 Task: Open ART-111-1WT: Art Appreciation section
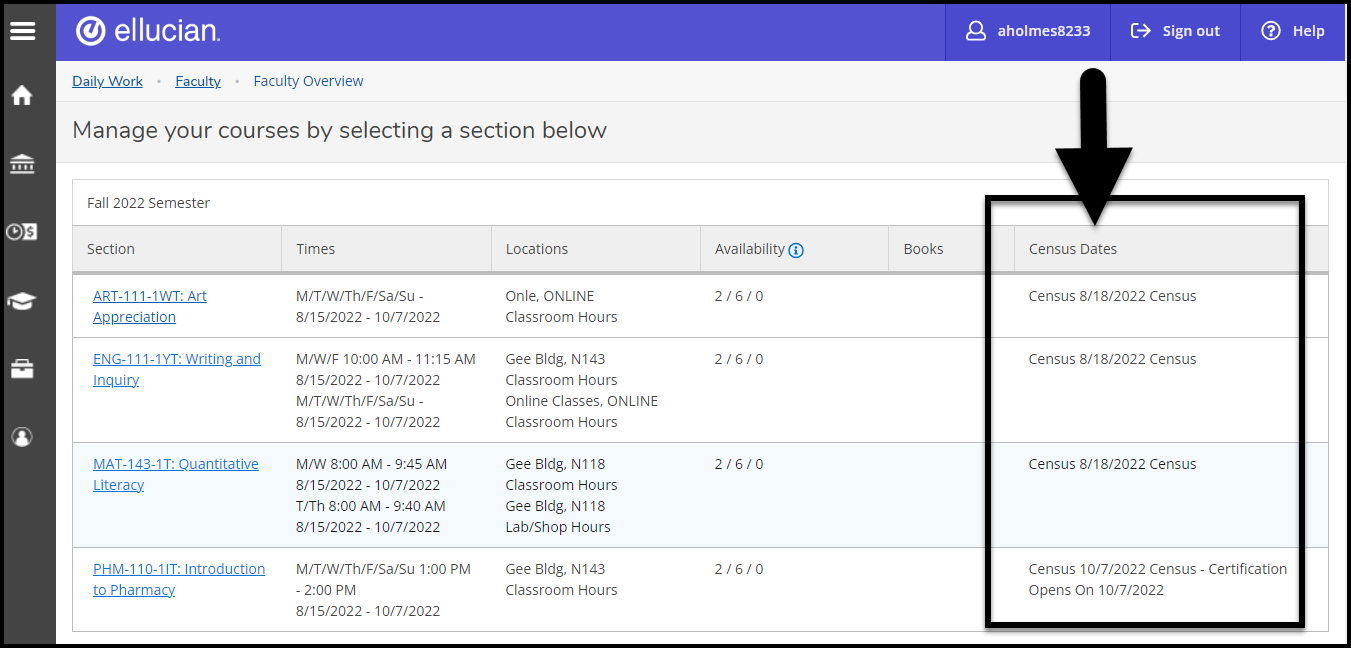pyautogui.click(x=150, y=306)
